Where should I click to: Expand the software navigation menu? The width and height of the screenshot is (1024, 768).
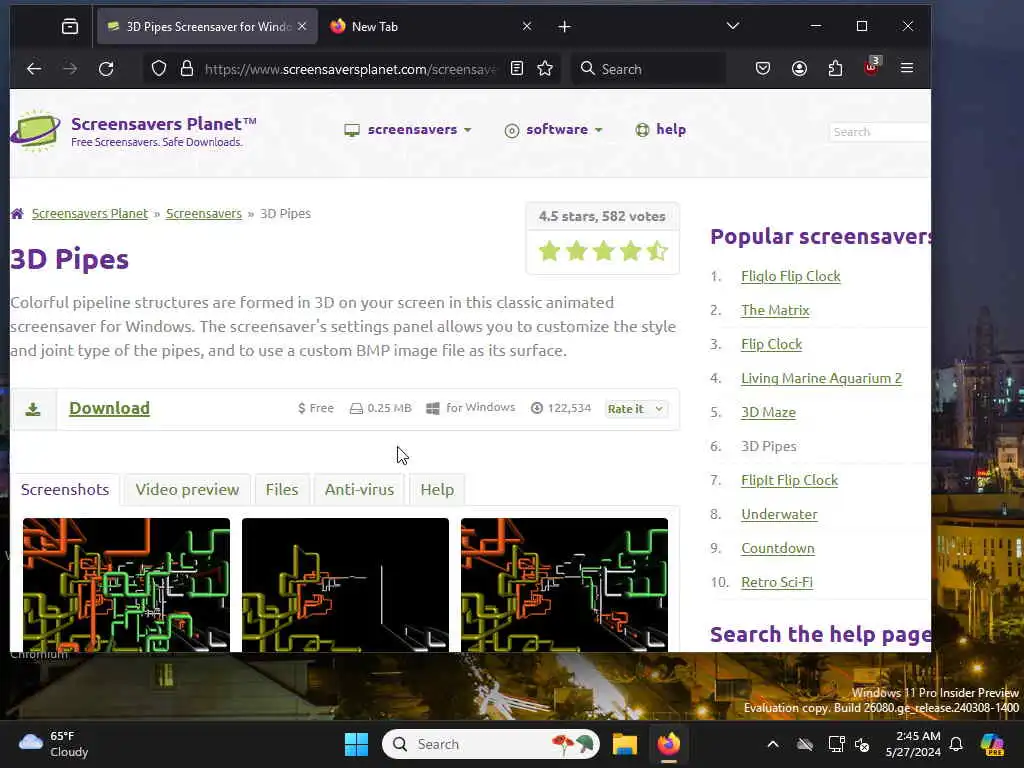click(x=554, y=129)
